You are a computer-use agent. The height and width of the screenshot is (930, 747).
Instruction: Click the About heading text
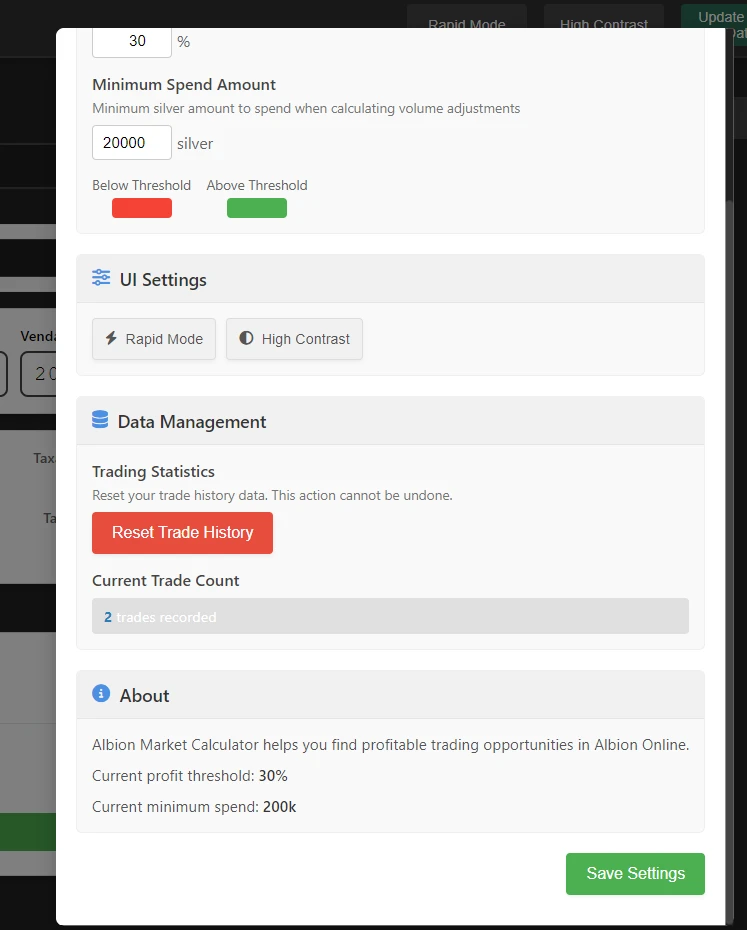145,696
